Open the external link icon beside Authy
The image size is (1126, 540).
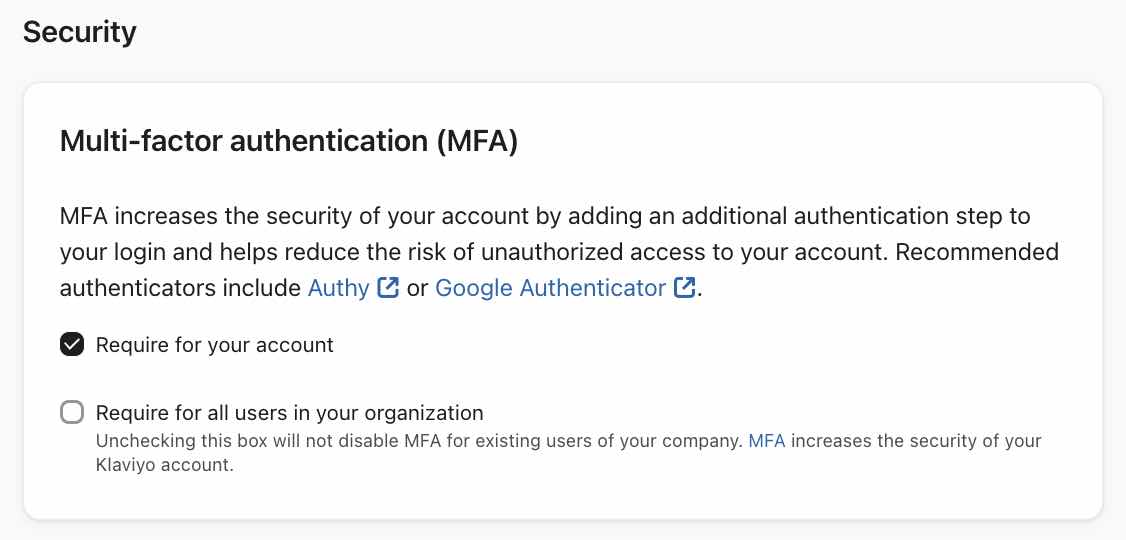(388, 288)
